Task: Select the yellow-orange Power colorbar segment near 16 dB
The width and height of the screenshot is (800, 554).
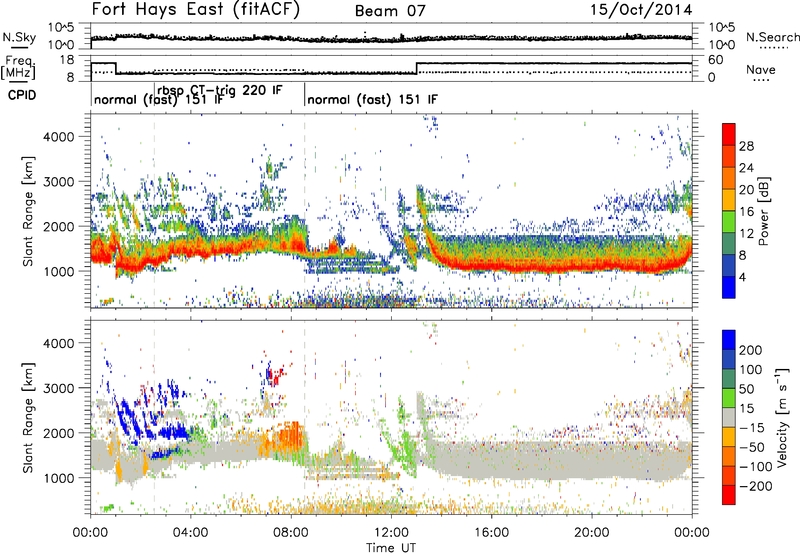Action: tap(729, 200)
